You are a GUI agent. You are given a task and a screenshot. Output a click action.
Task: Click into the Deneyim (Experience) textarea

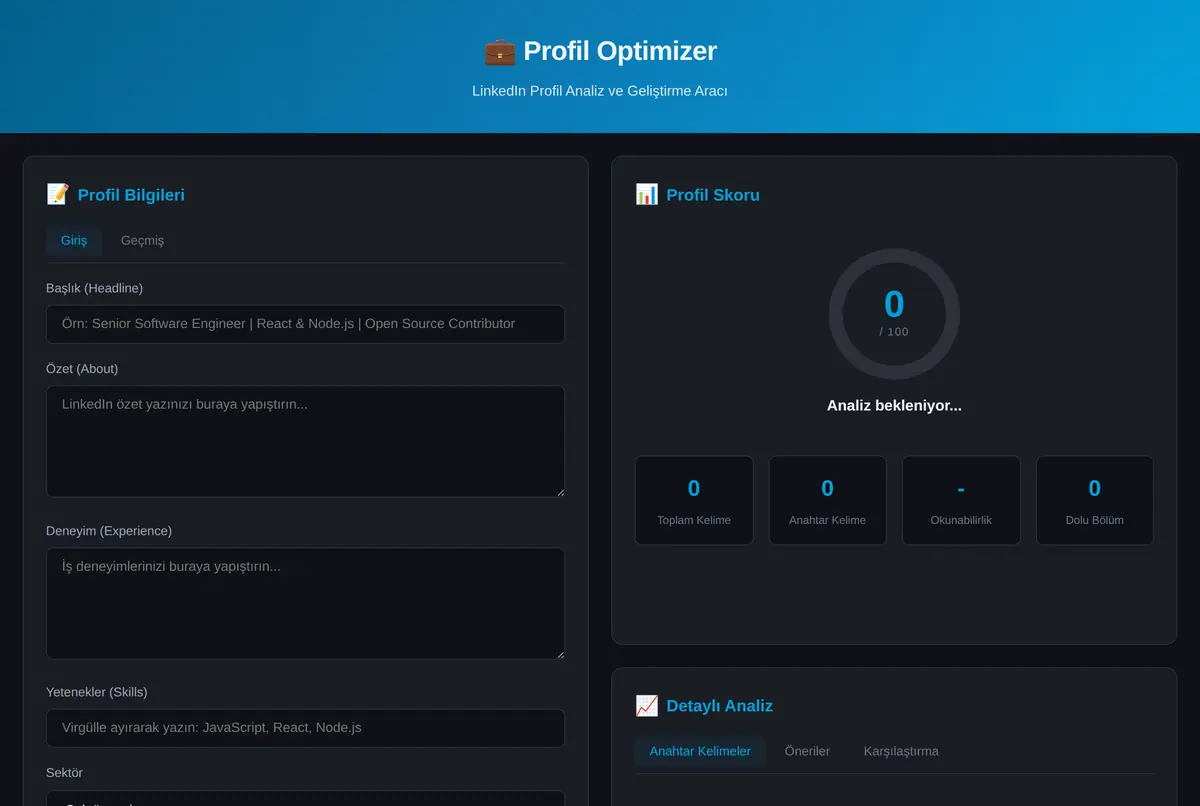(x=305, y=603)
